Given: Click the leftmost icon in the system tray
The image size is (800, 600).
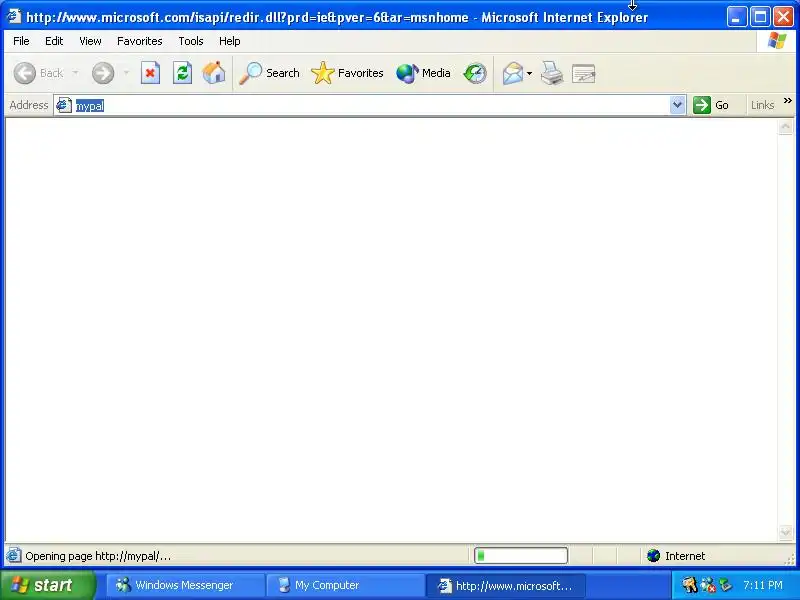Looking at the screenshot, I should [690, 585].
